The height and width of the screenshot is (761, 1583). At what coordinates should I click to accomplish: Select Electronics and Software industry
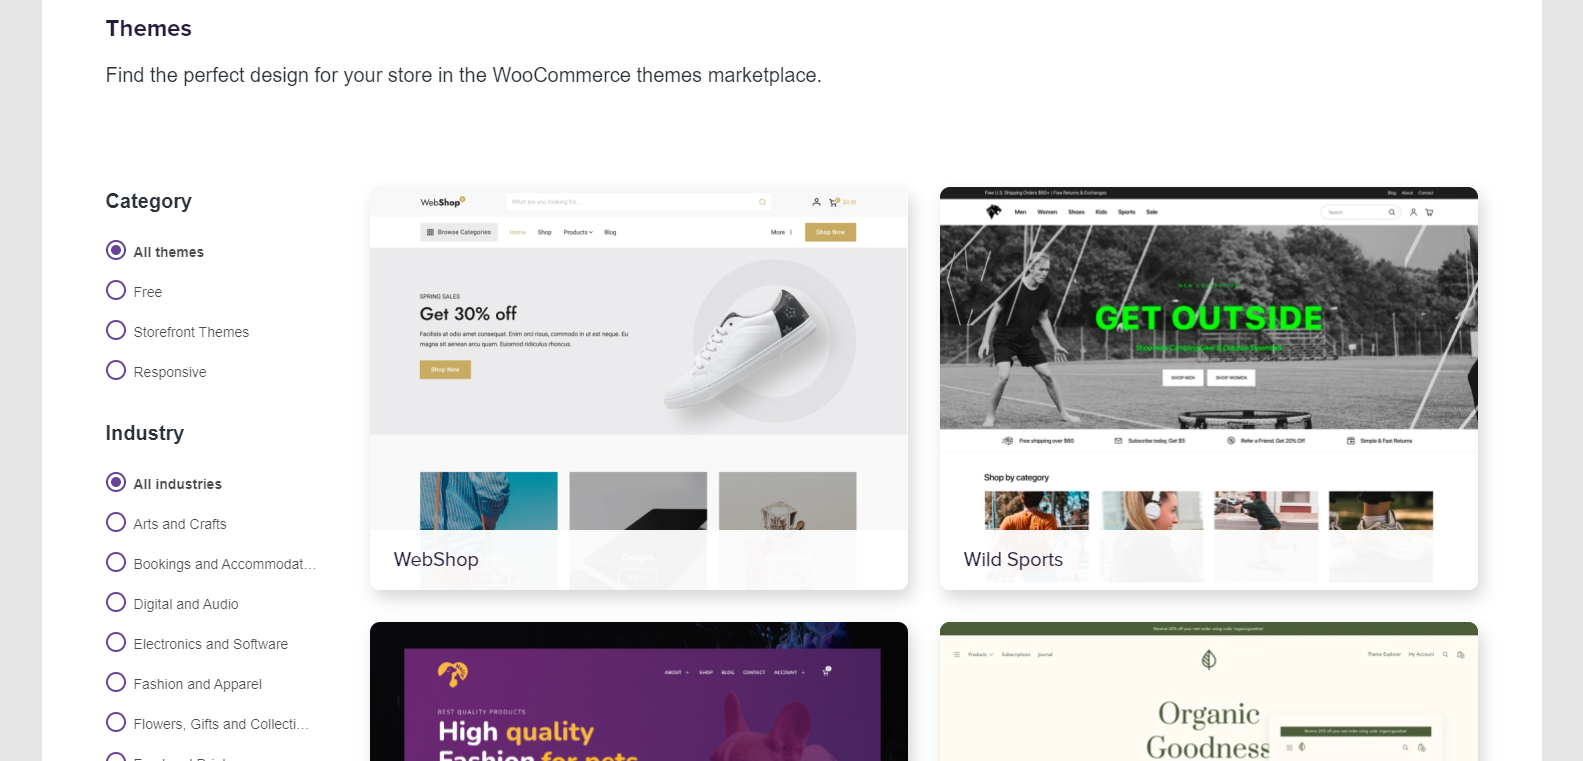(x=116, y=642)
